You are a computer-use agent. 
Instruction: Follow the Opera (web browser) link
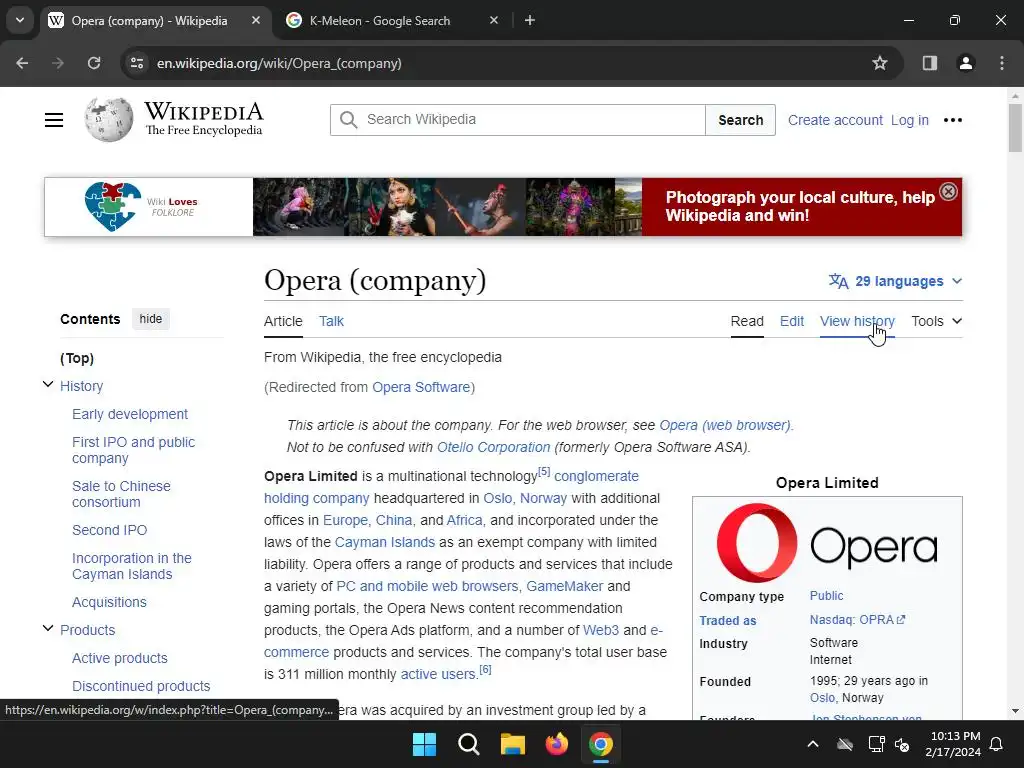coord(725,425)
